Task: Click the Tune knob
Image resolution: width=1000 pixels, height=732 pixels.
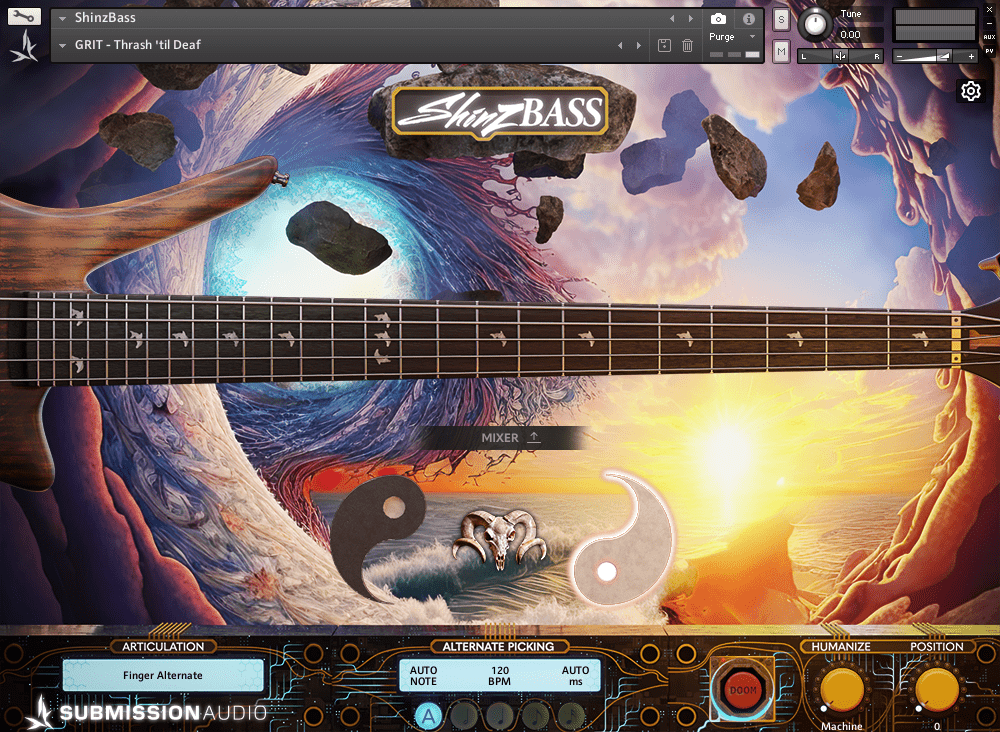Action: coord(817,22)
